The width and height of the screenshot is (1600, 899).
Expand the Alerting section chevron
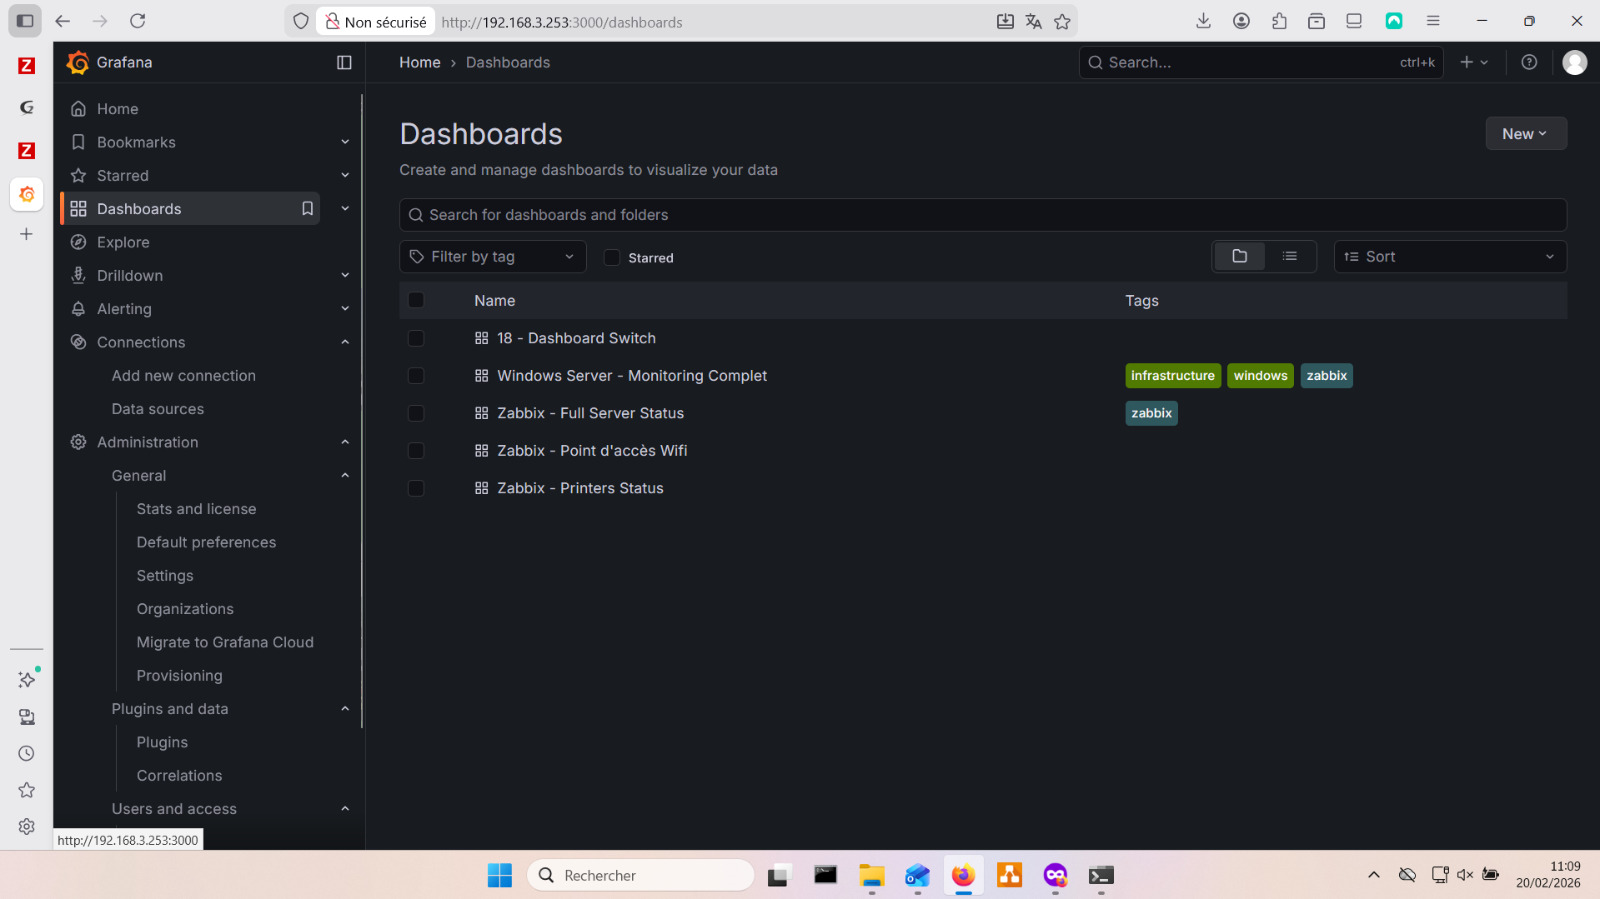coord(345,309)
